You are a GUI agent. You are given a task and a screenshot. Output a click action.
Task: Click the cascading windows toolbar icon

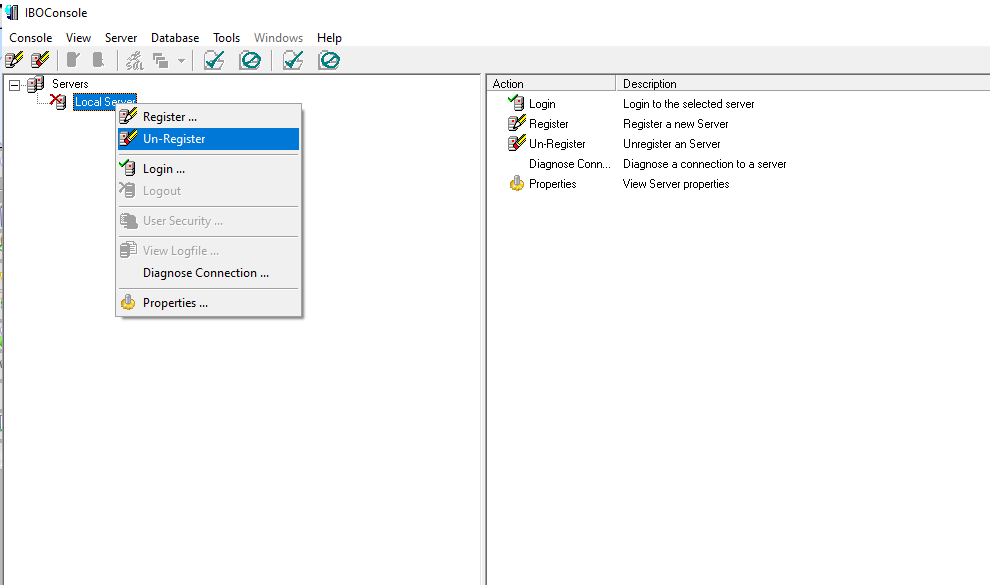click(160, 61)
